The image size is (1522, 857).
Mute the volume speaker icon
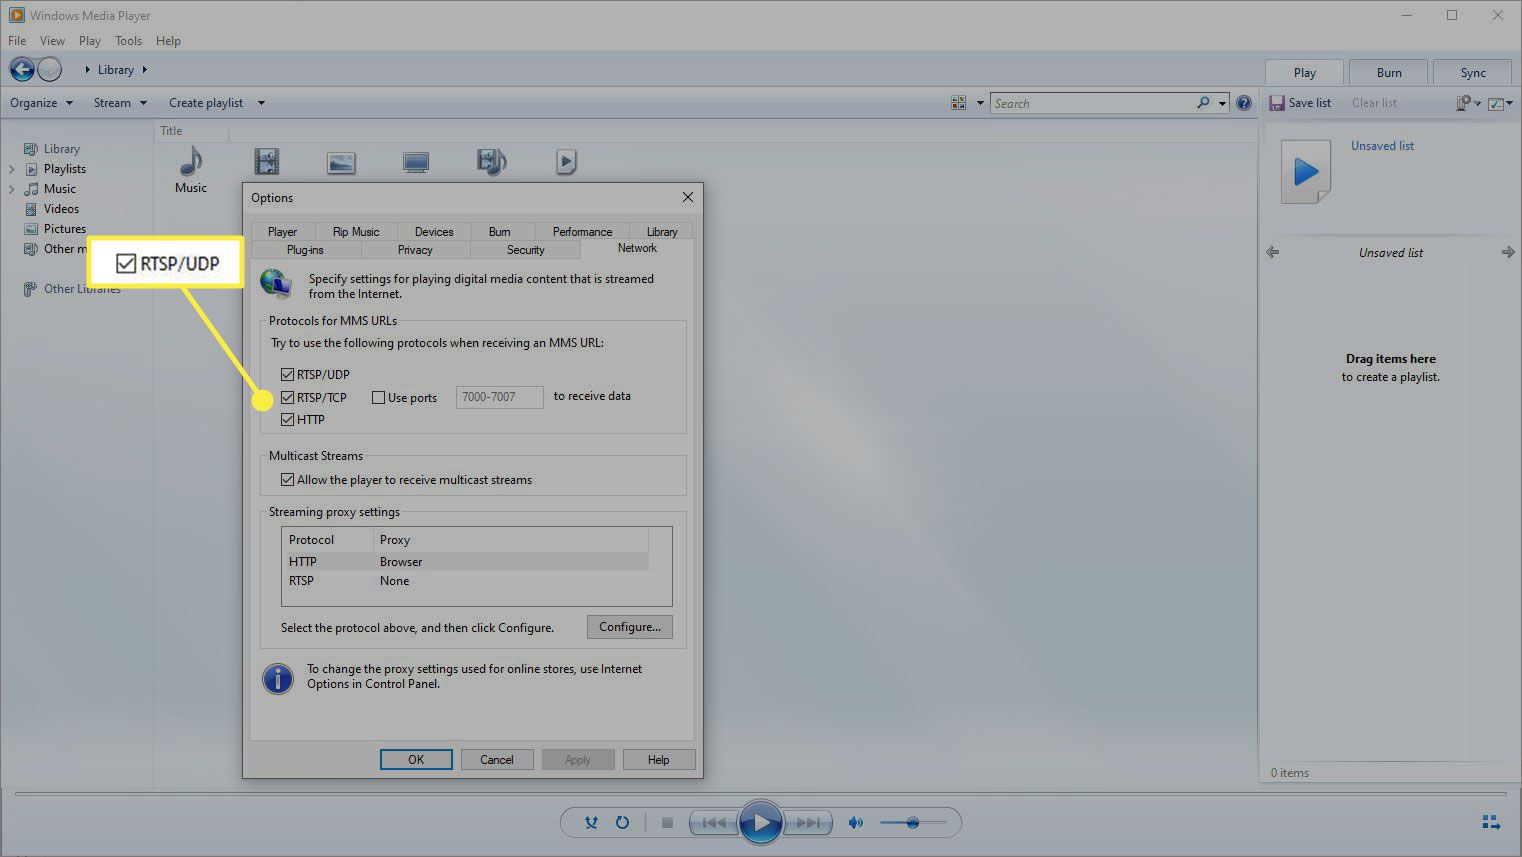855,823
